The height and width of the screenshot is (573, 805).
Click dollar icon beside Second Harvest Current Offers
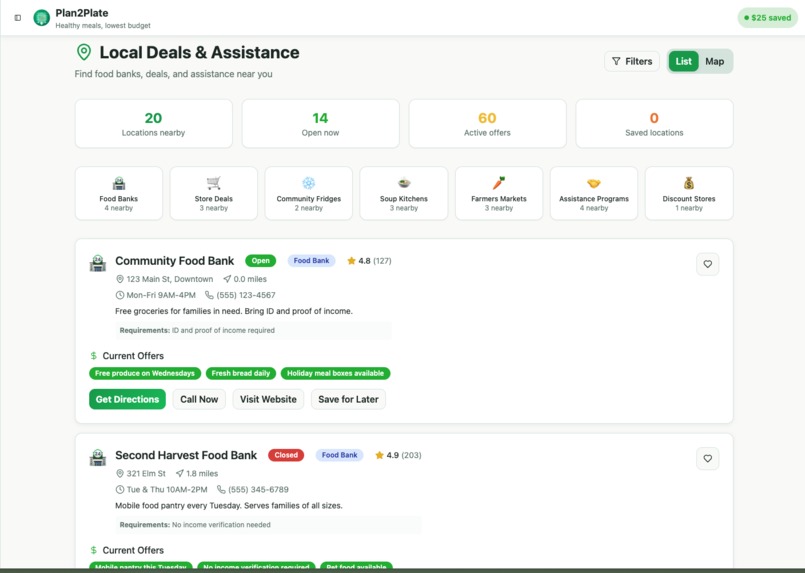[x=93, y=550]
